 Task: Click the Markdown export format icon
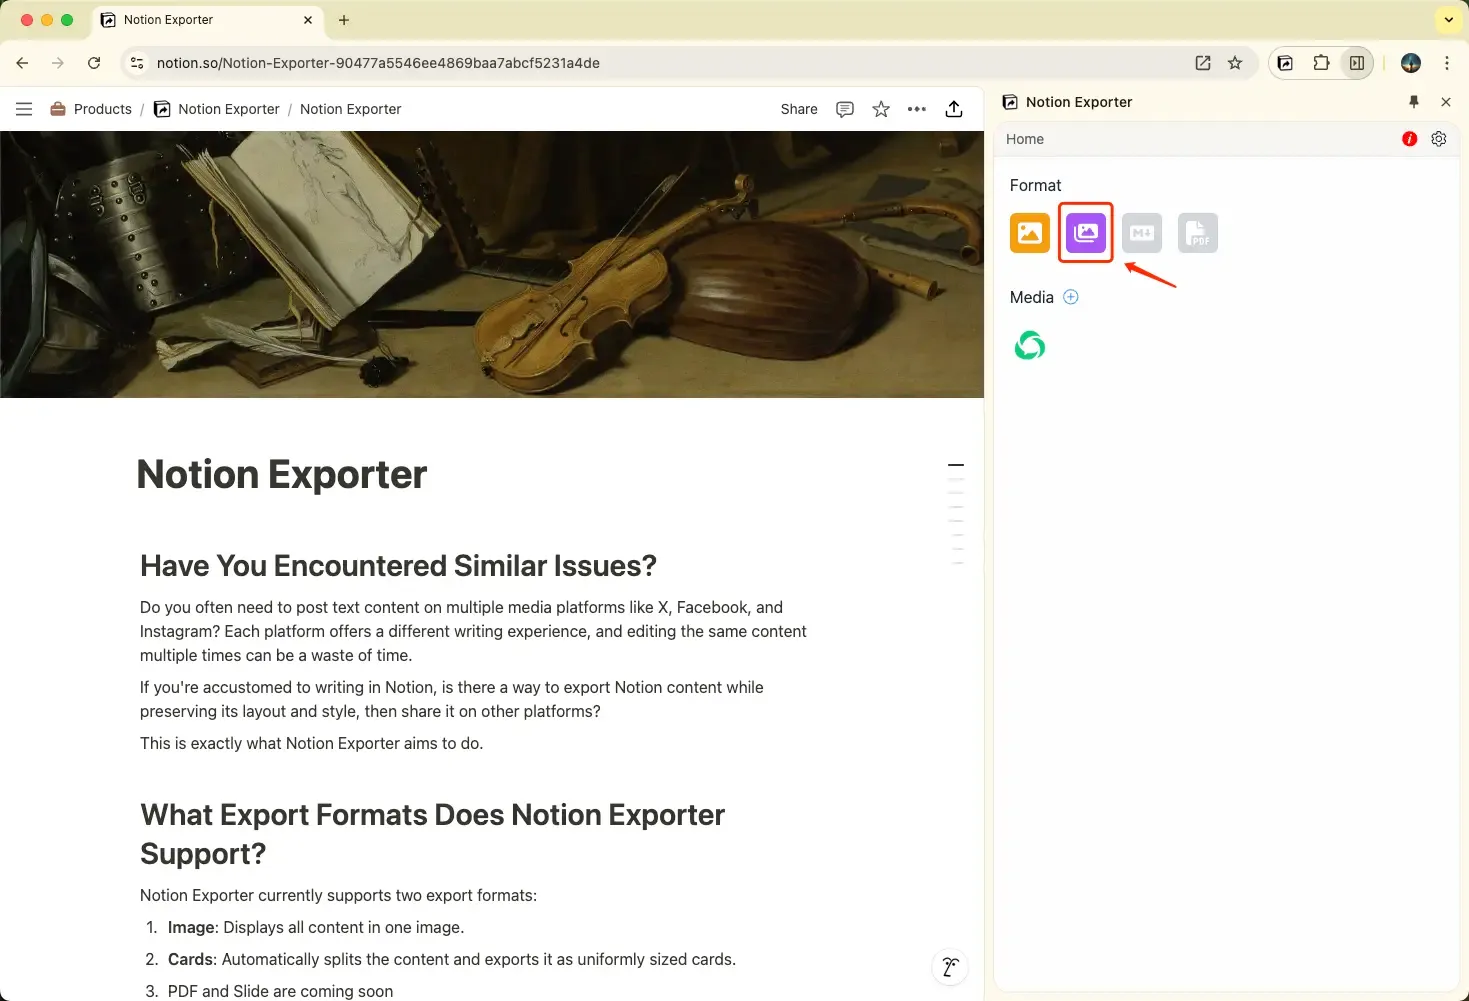[x=1141, y=232]
